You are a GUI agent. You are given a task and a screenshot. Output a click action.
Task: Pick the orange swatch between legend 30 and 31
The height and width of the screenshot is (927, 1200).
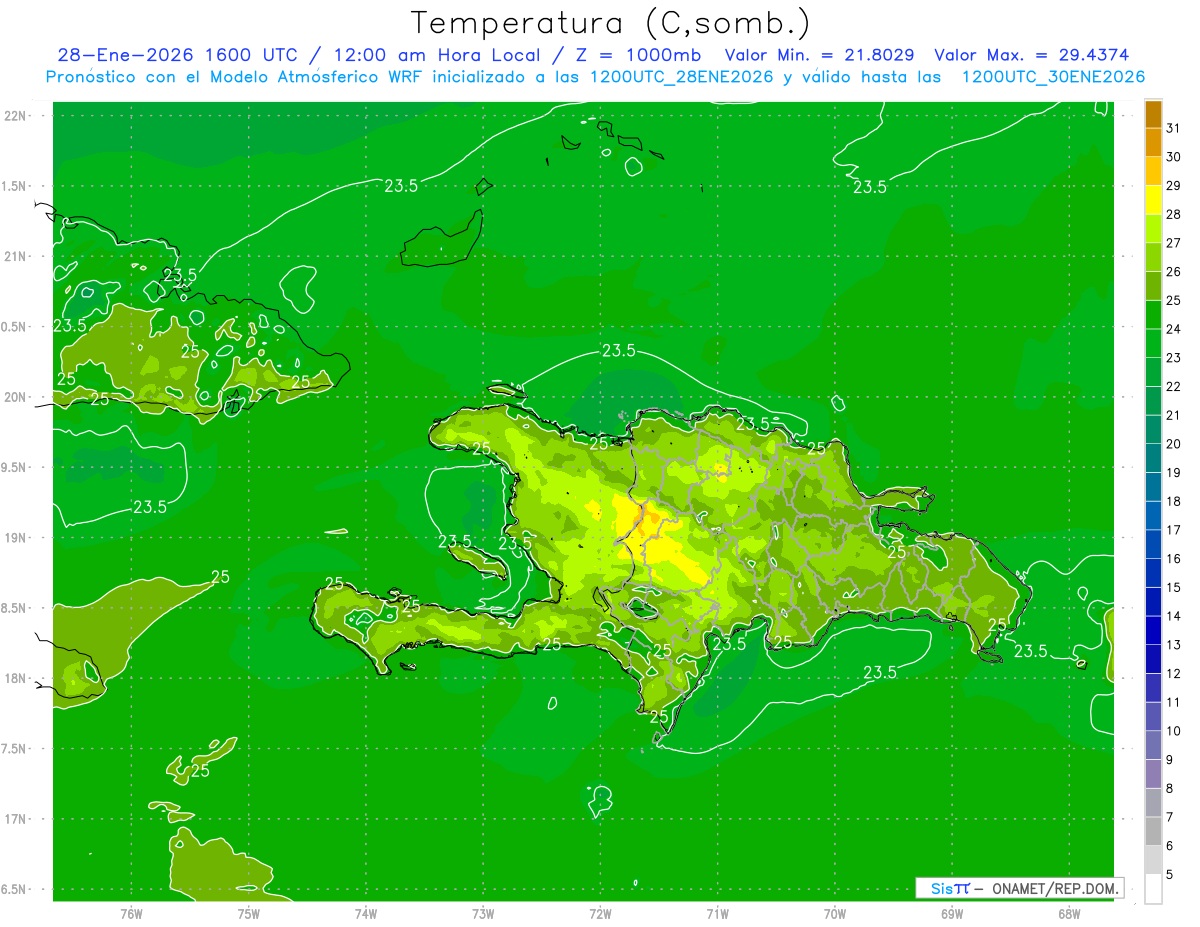pos(1153,142)
